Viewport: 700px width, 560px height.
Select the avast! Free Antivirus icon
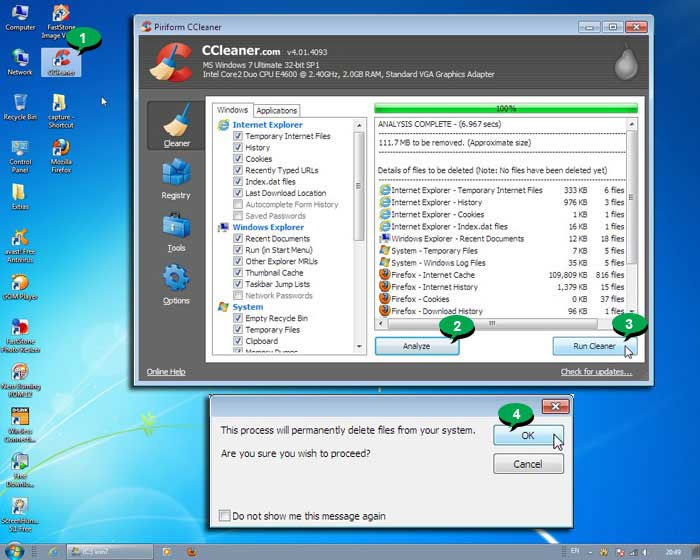coord(20,246)
